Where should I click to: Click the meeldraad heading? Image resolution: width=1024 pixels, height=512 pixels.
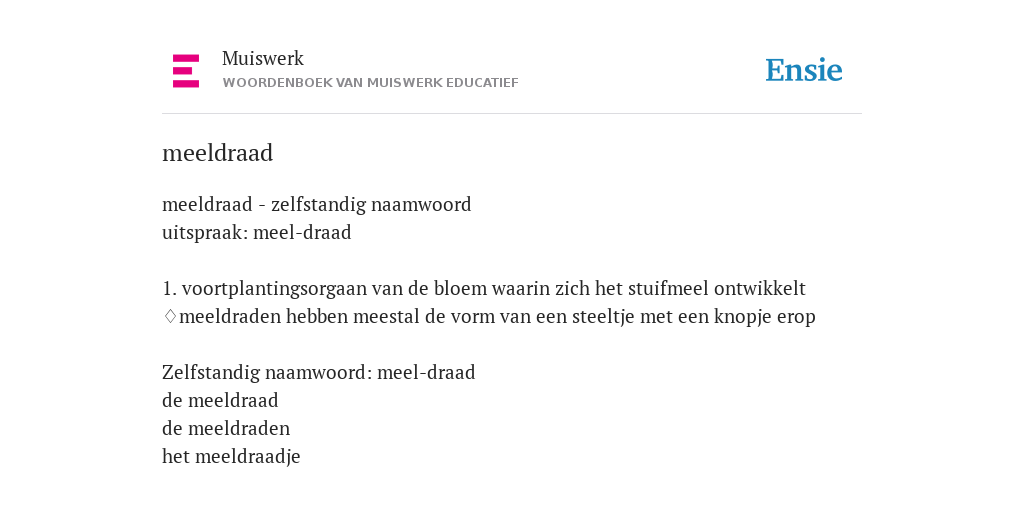click(x=217, y=153)
